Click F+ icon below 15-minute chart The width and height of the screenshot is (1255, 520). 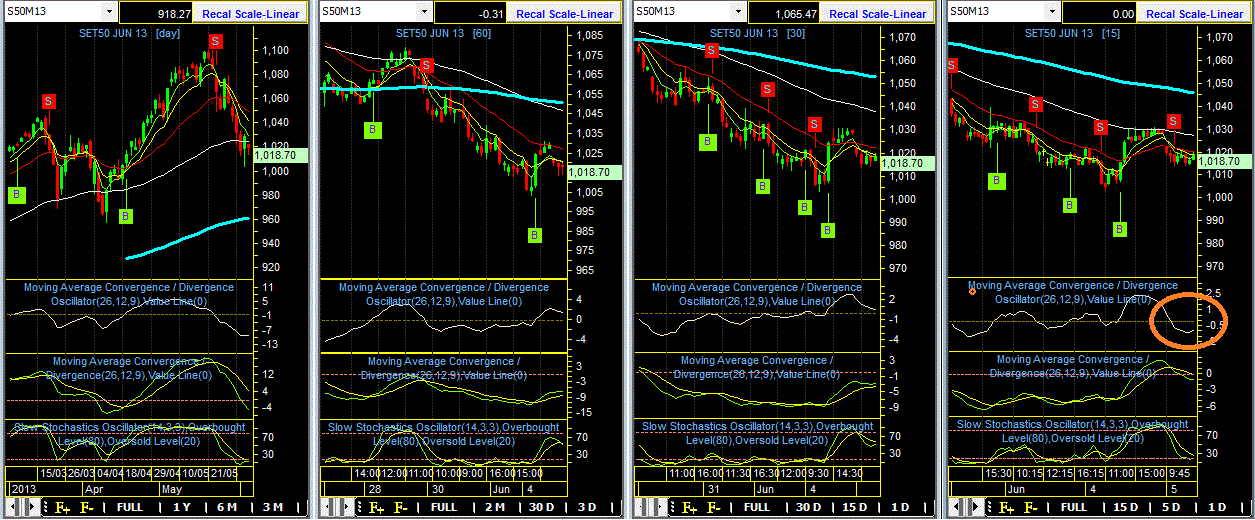[x=1004, y=507]
